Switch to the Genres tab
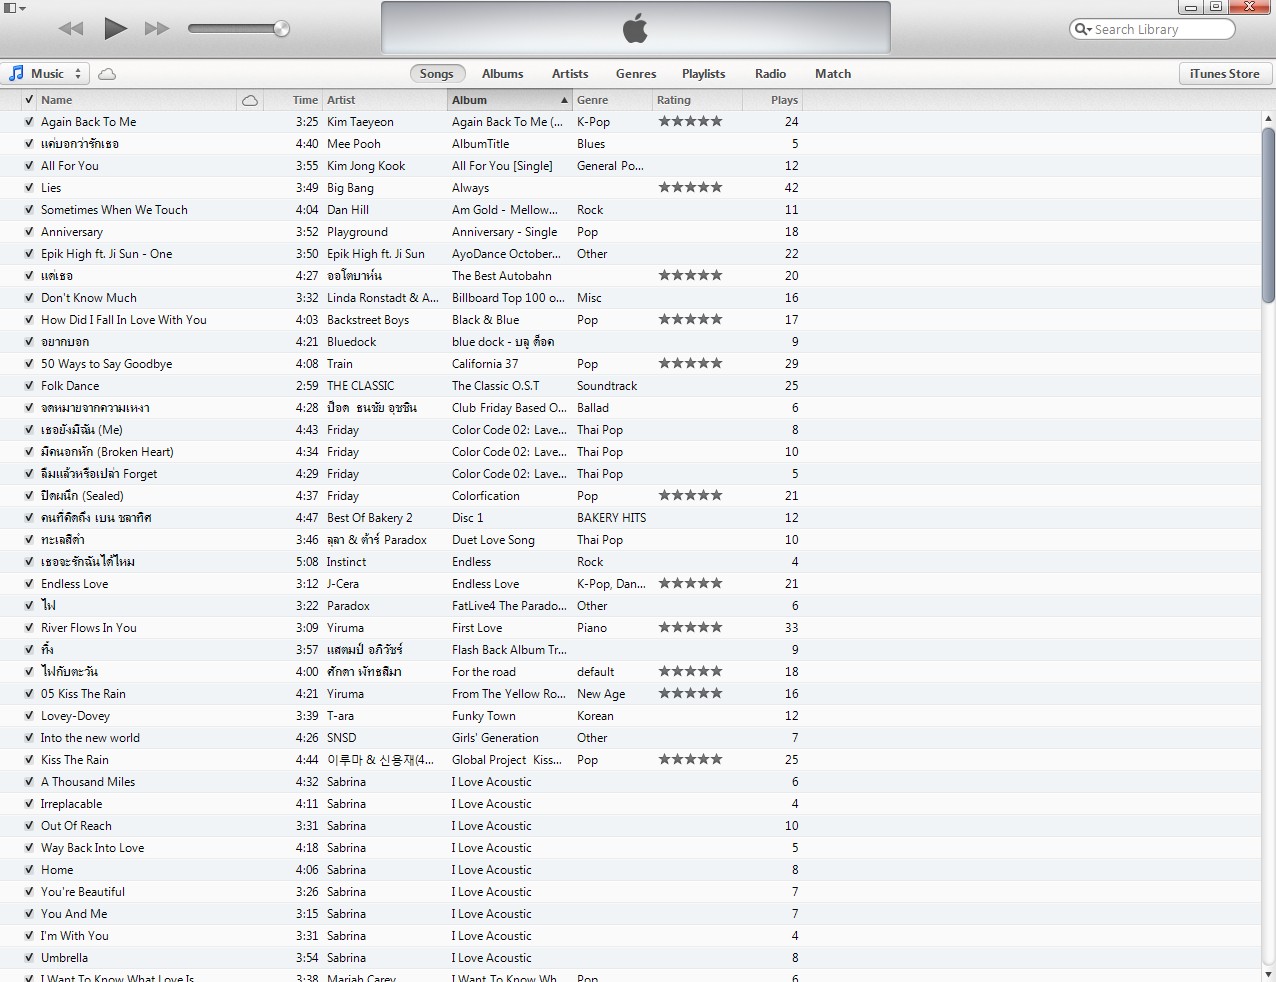This screenshot has width=1276, height=982. (x=636, y=73)
